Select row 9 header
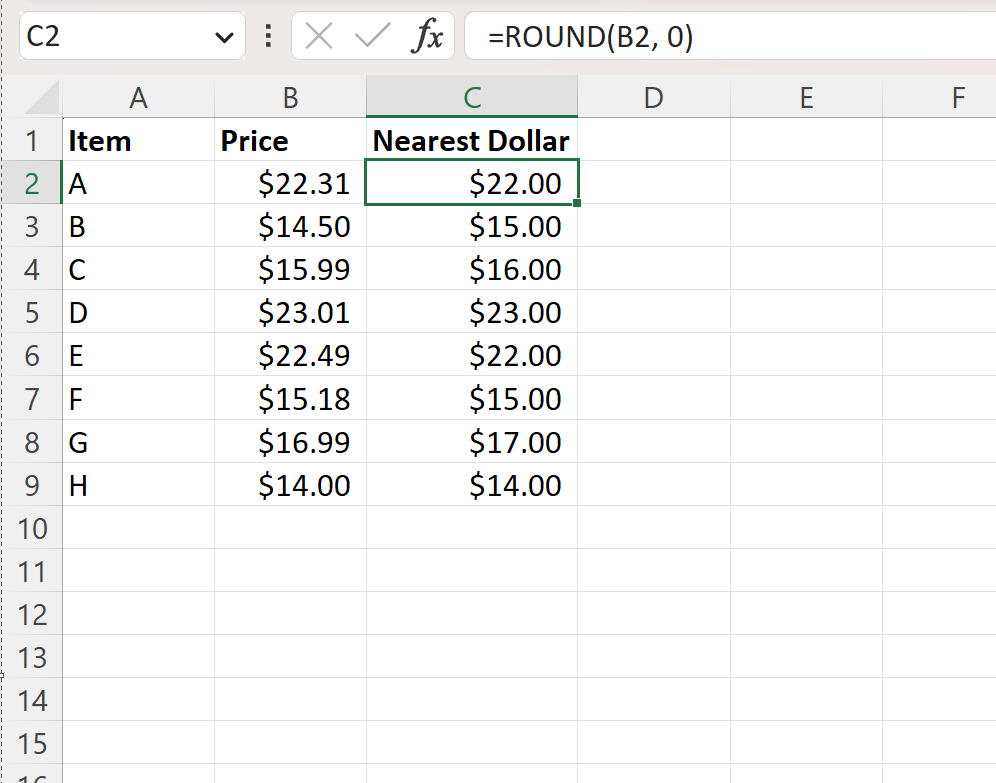This screenshot has width=996, height=783. pos(33,485)
